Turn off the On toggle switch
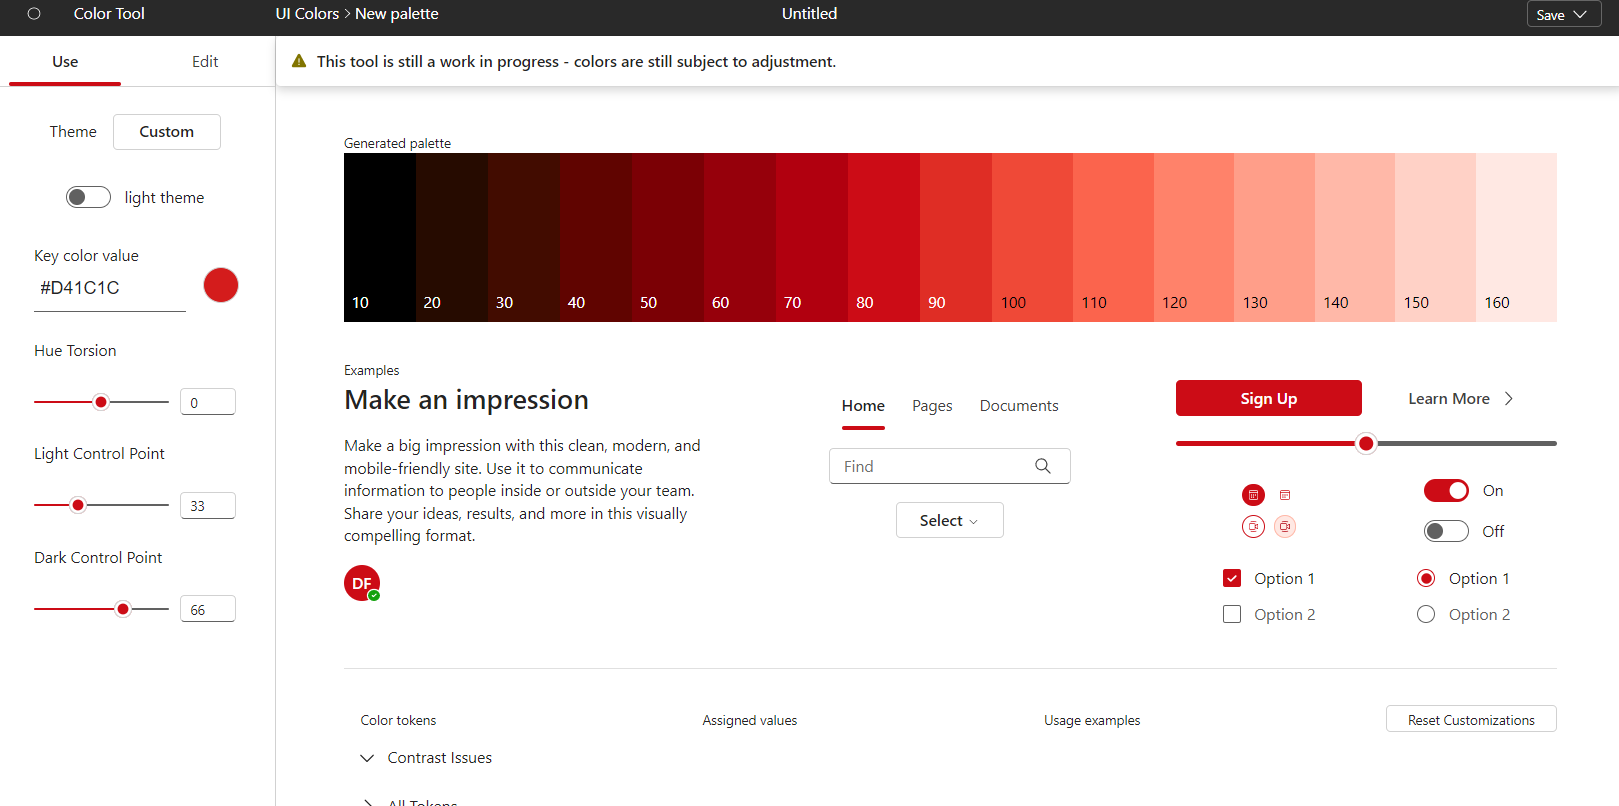Image resolution: width=1619 pixels, height=806 pixels. tap(1446, 490)
